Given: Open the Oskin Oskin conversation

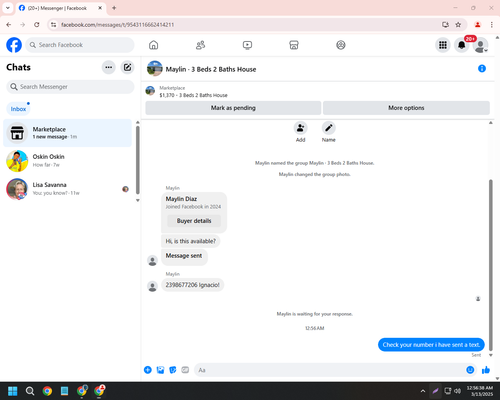Looking at the screenshot, I should [68, 161].
